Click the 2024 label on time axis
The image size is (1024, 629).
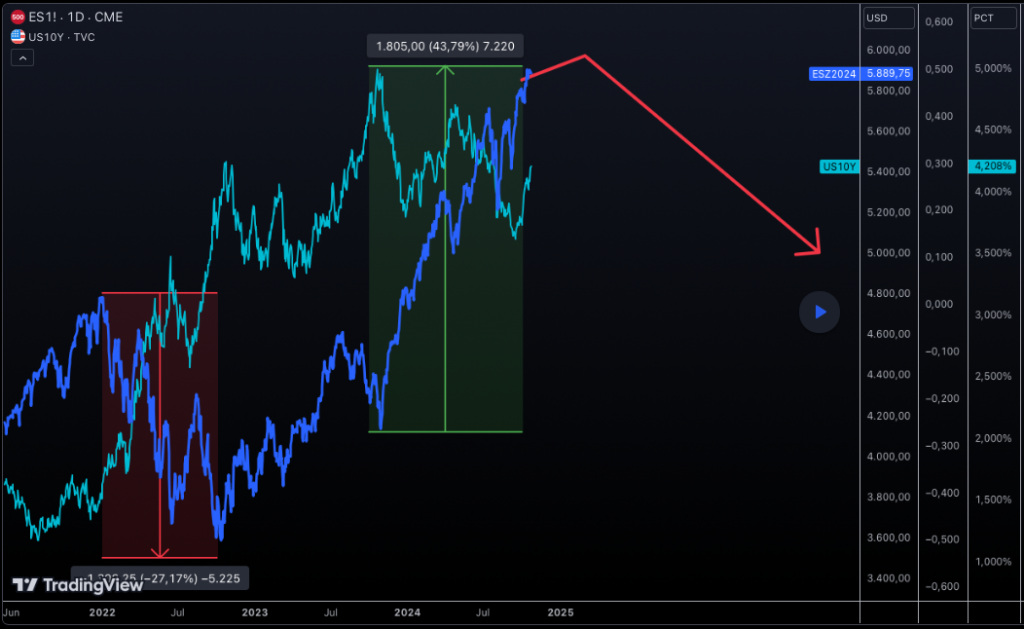(x=406, y=612)
